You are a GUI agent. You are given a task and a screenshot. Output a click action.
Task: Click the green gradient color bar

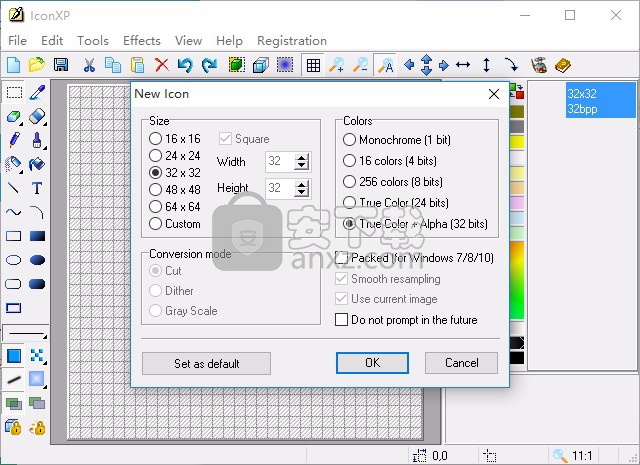(x=517, y=280)
